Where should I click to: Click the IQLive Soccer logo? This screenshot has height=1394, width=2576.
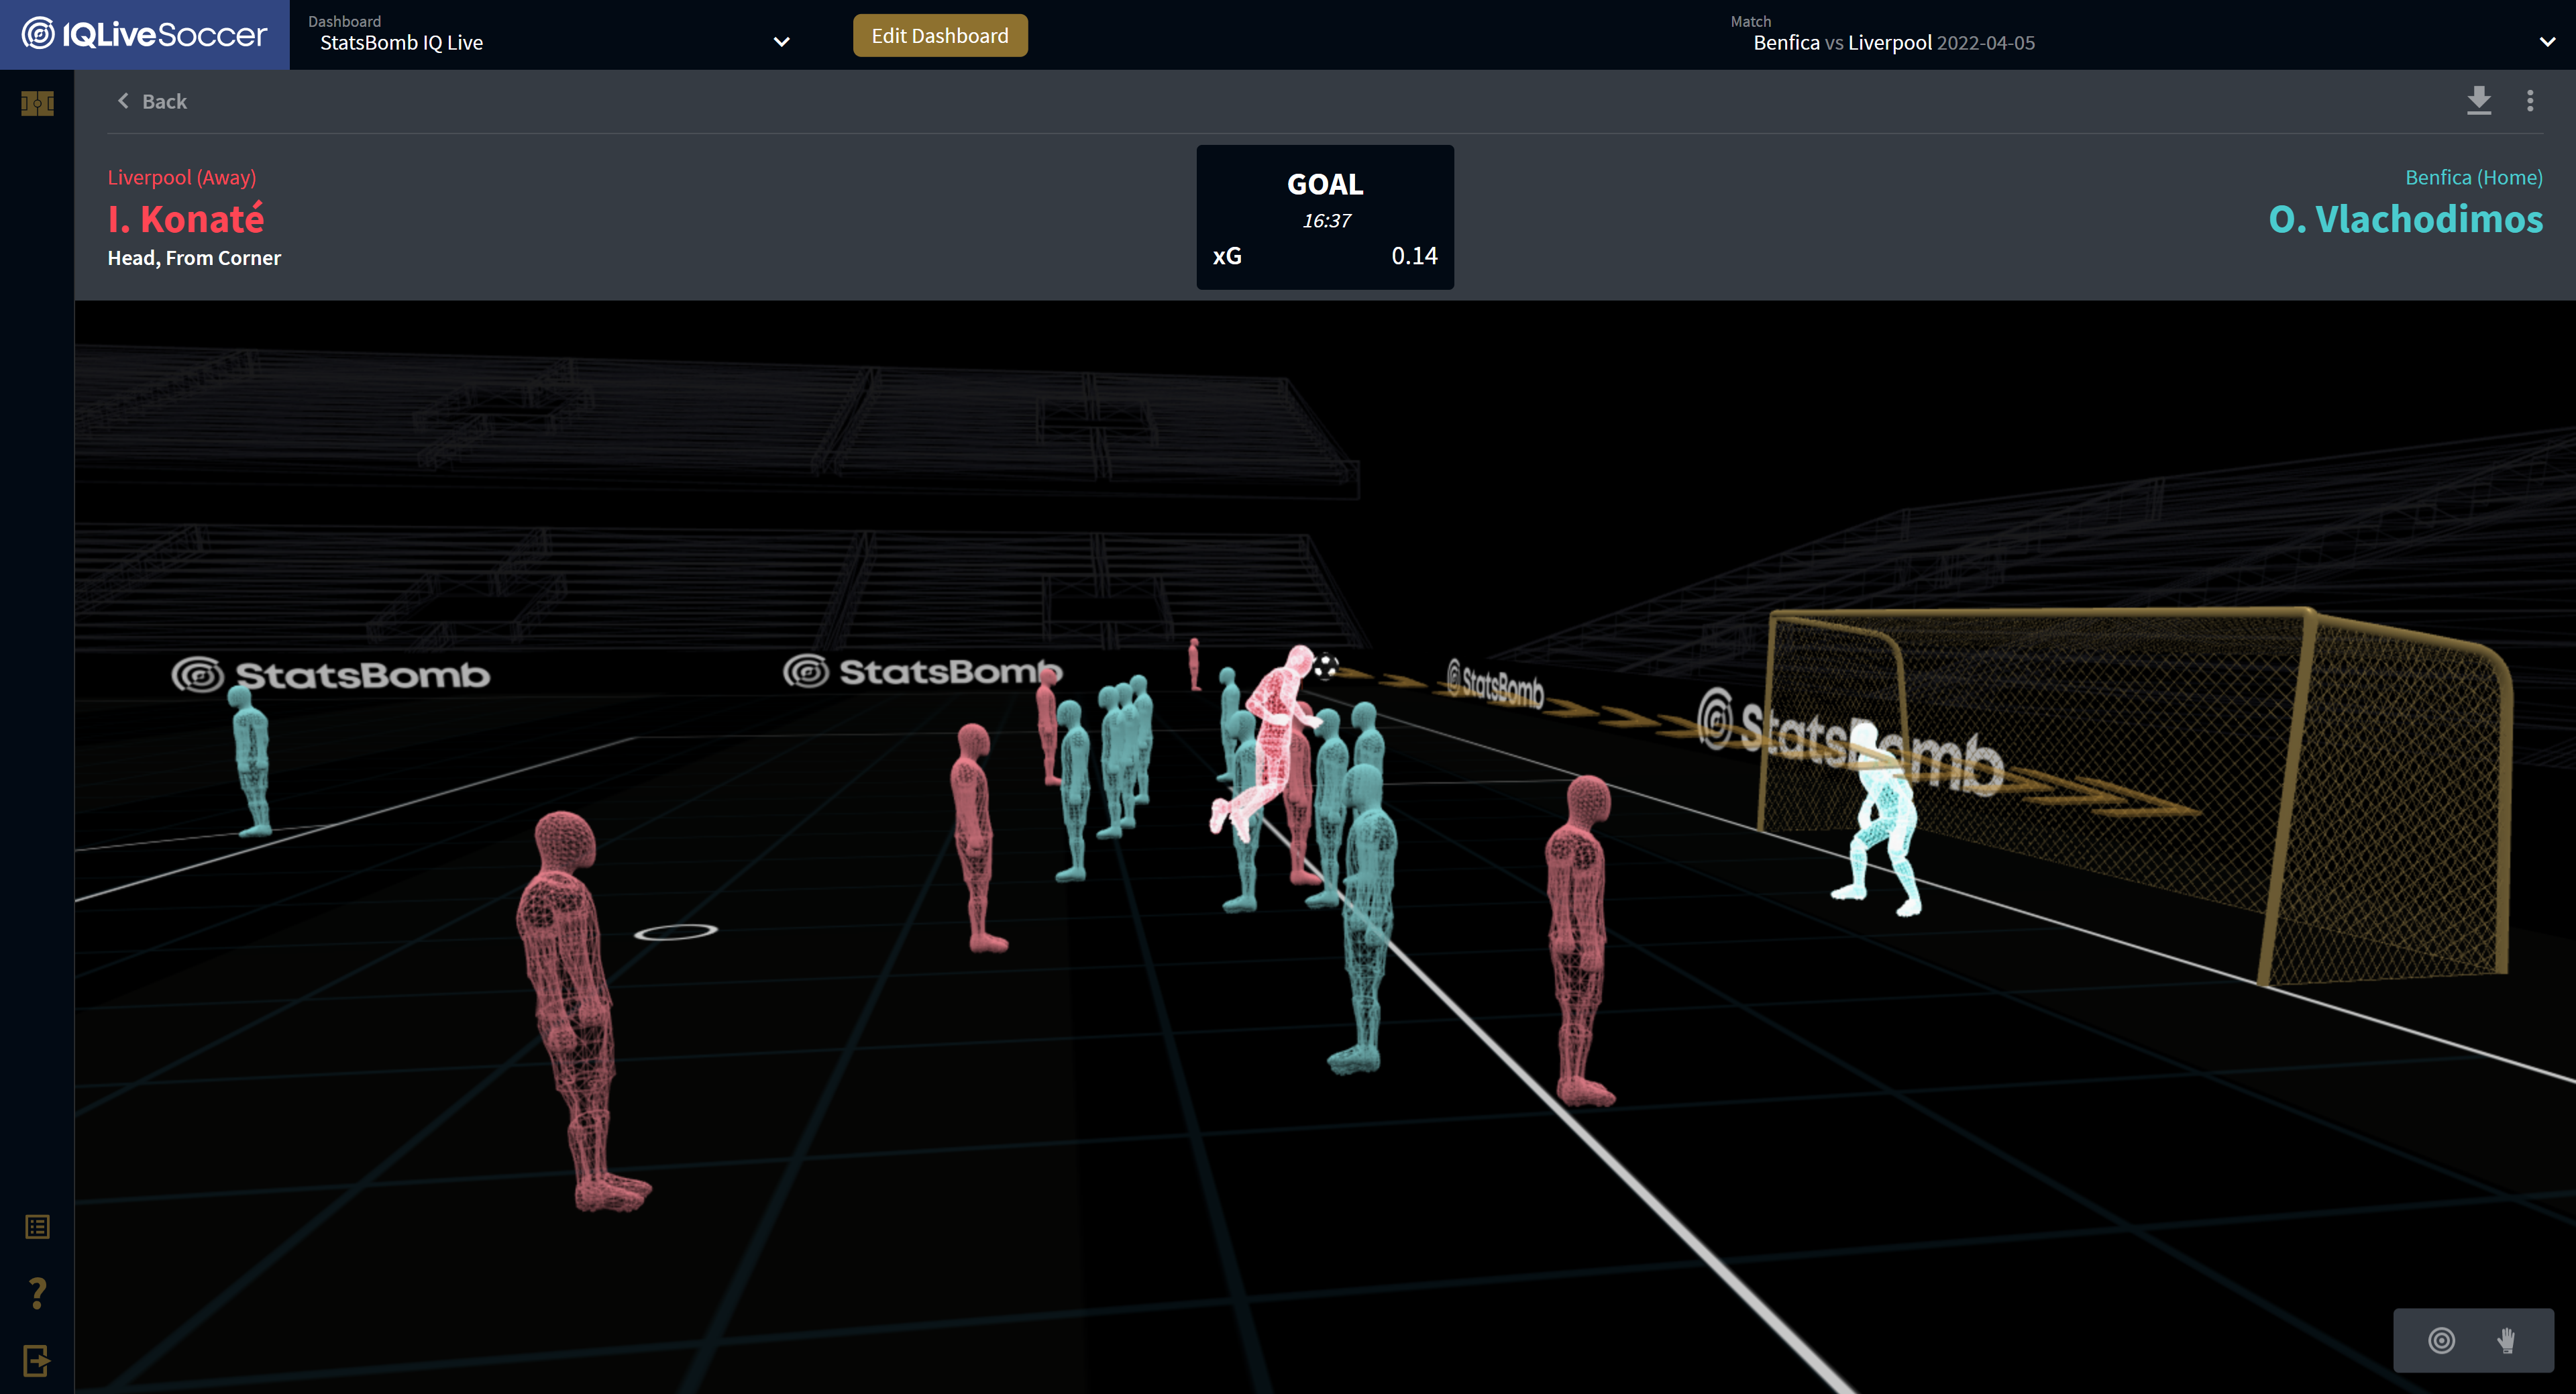pyautogui.click(x=145, y=35)
